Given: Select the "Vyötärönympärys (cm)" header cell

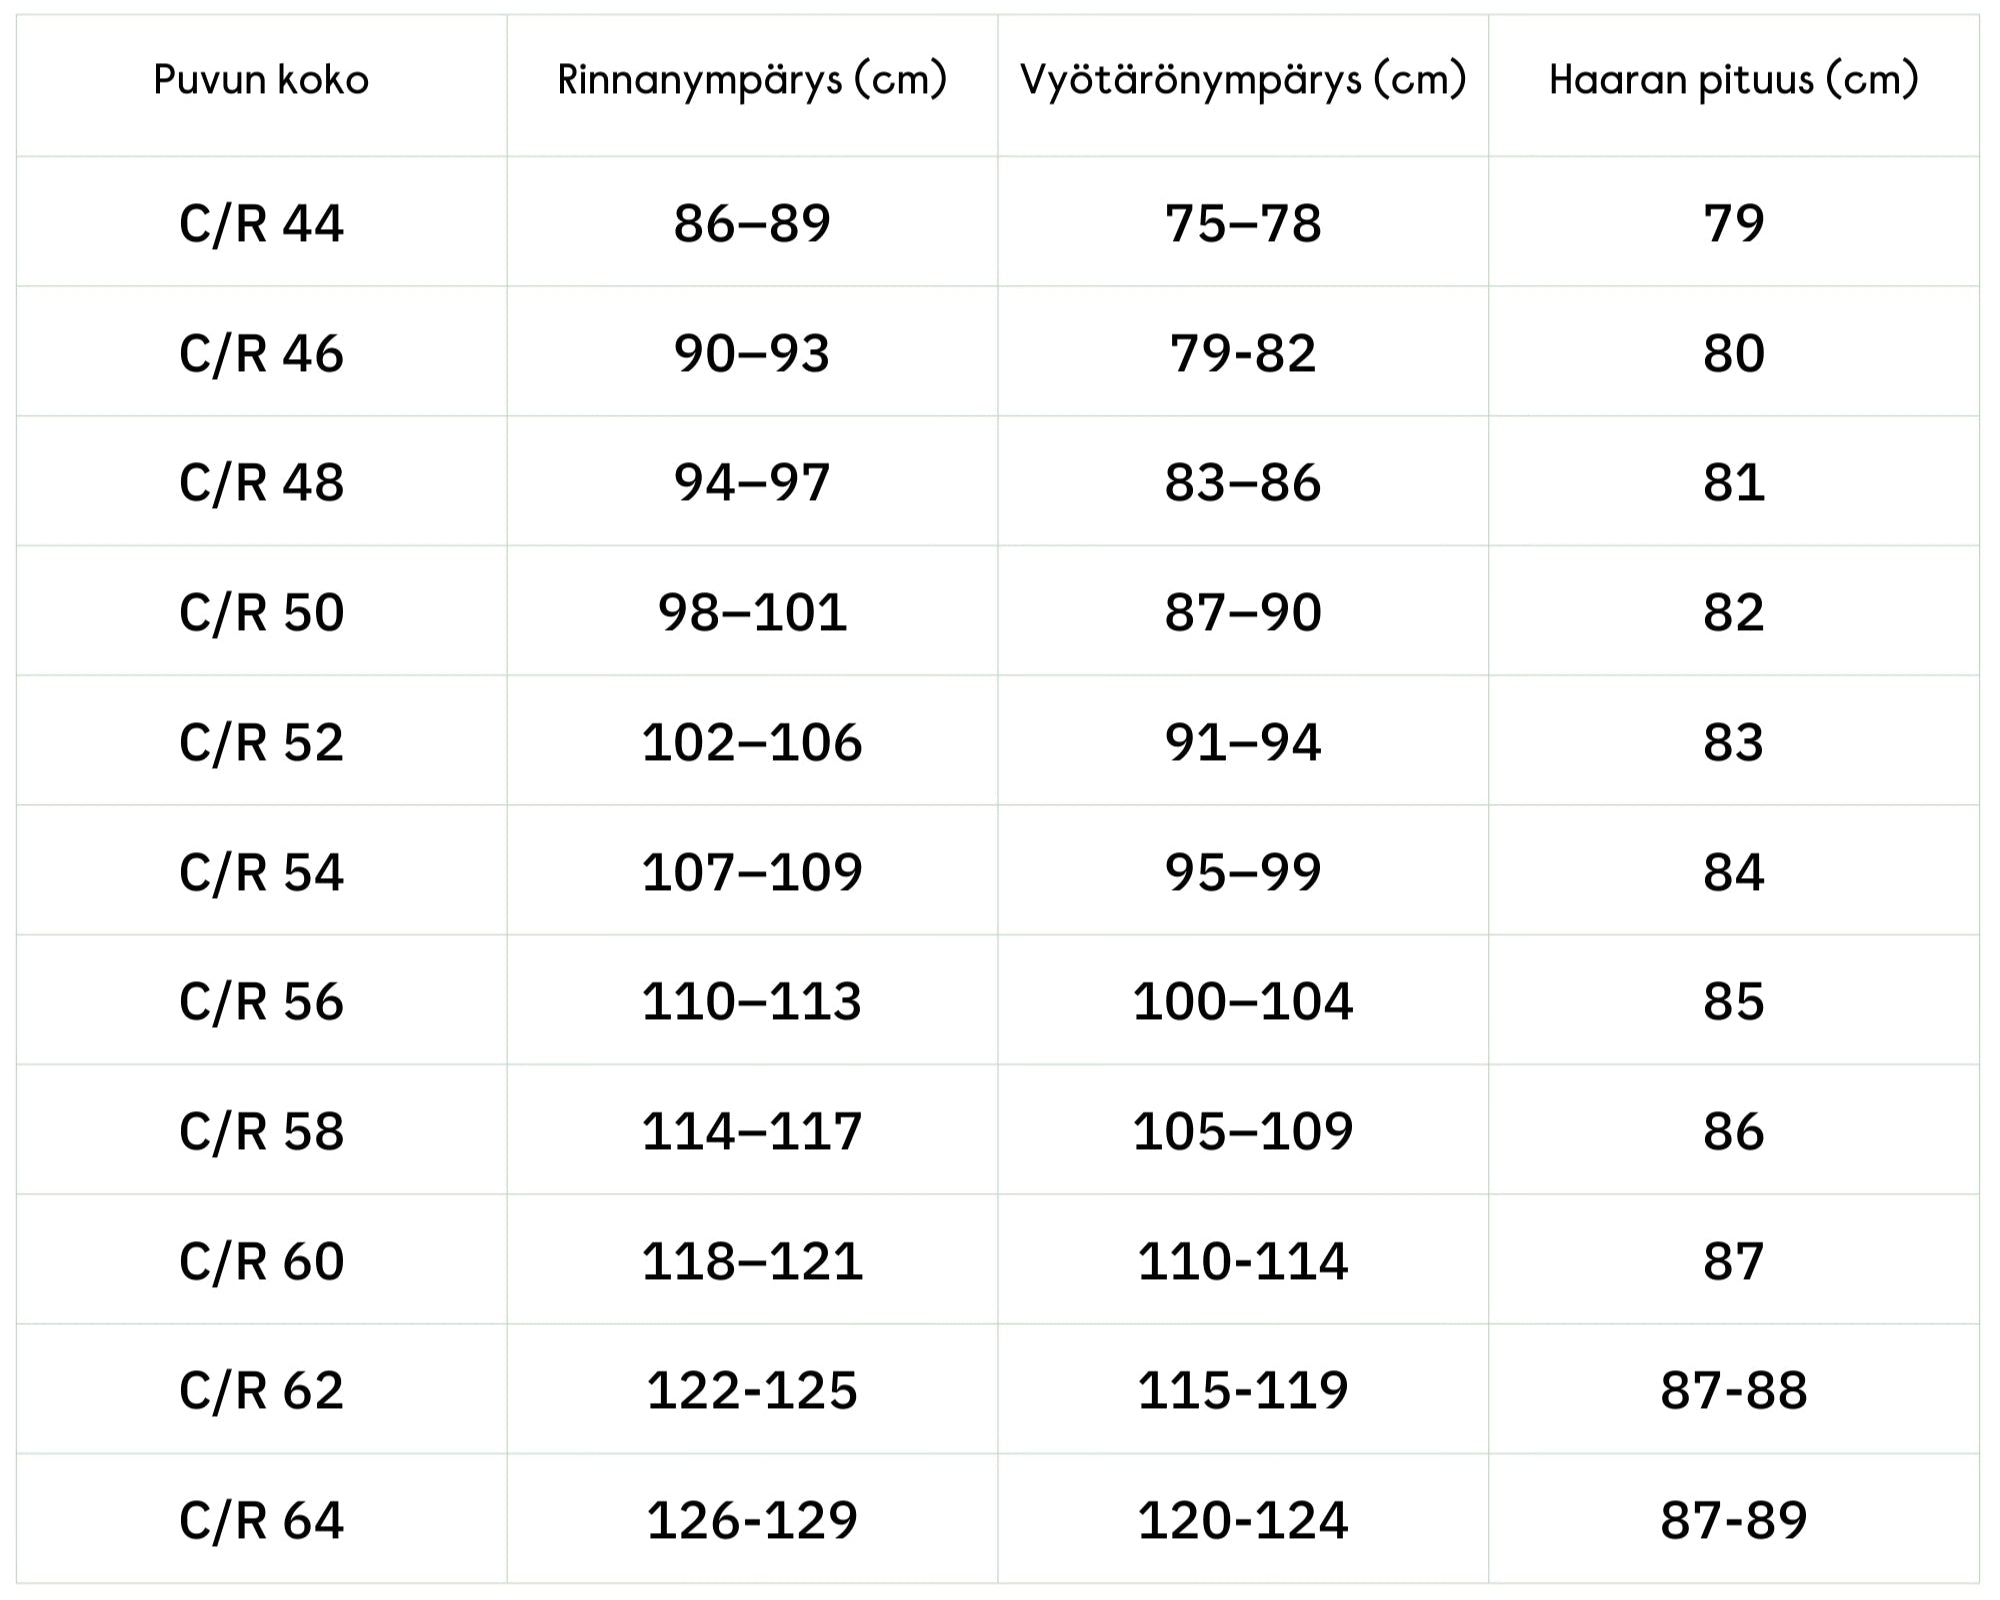Looking at the screenshot, I should (x=1243, y=80).
